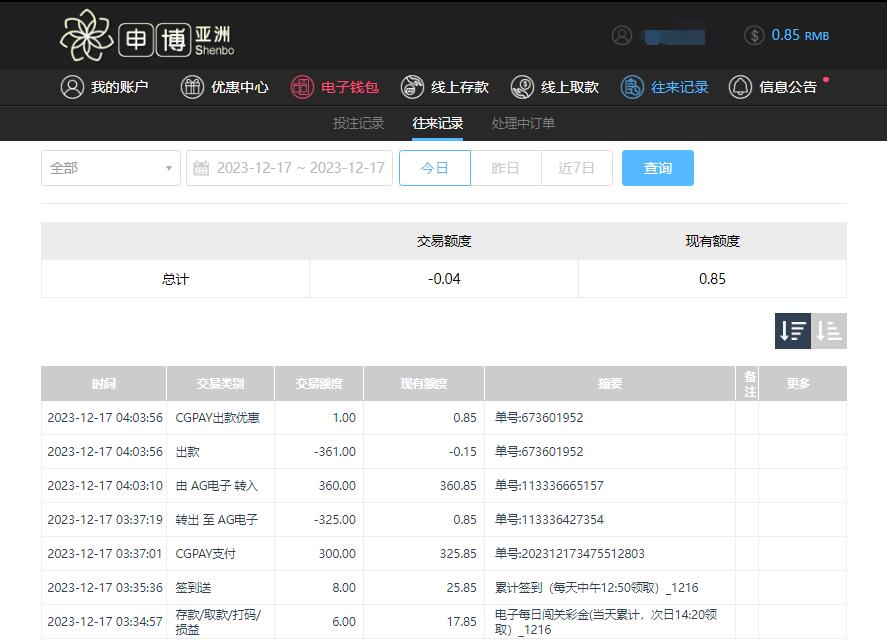The width and height of the screenshot is (887, 640).
Task: Click the 查询 search button
Action: click(x=657, y=168)
